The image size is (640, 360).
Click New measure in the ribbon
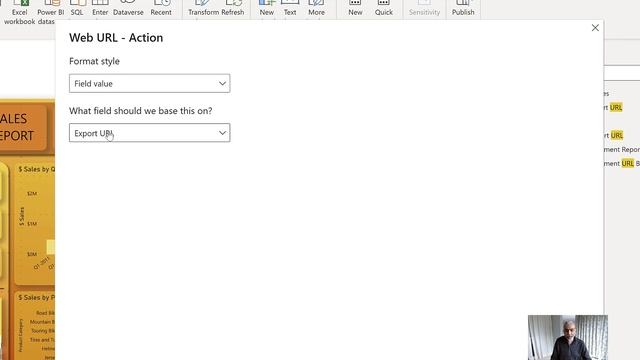pyautogui.click(x=355, y=9)
